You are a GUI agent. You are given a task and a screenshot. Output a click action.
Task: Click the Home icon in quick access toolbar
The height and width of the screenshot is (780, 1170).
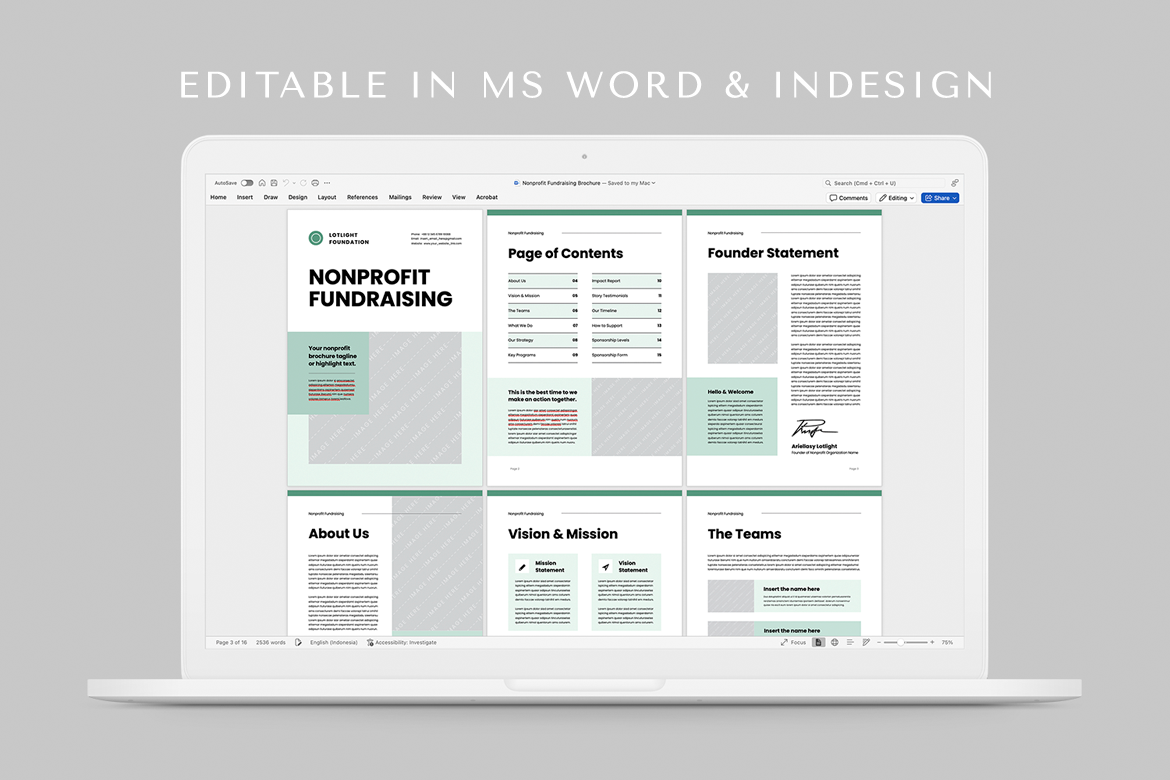(x=262, y=183)
